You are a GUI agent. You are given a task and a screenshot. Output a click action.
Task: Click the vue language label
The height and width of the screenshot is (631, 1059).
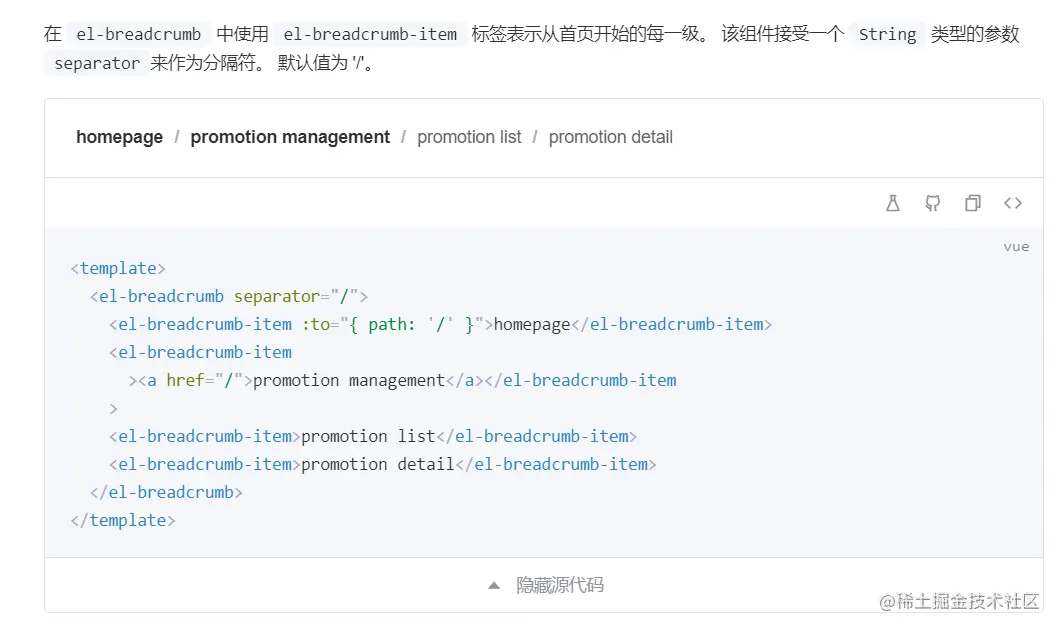click(1016, 246)
